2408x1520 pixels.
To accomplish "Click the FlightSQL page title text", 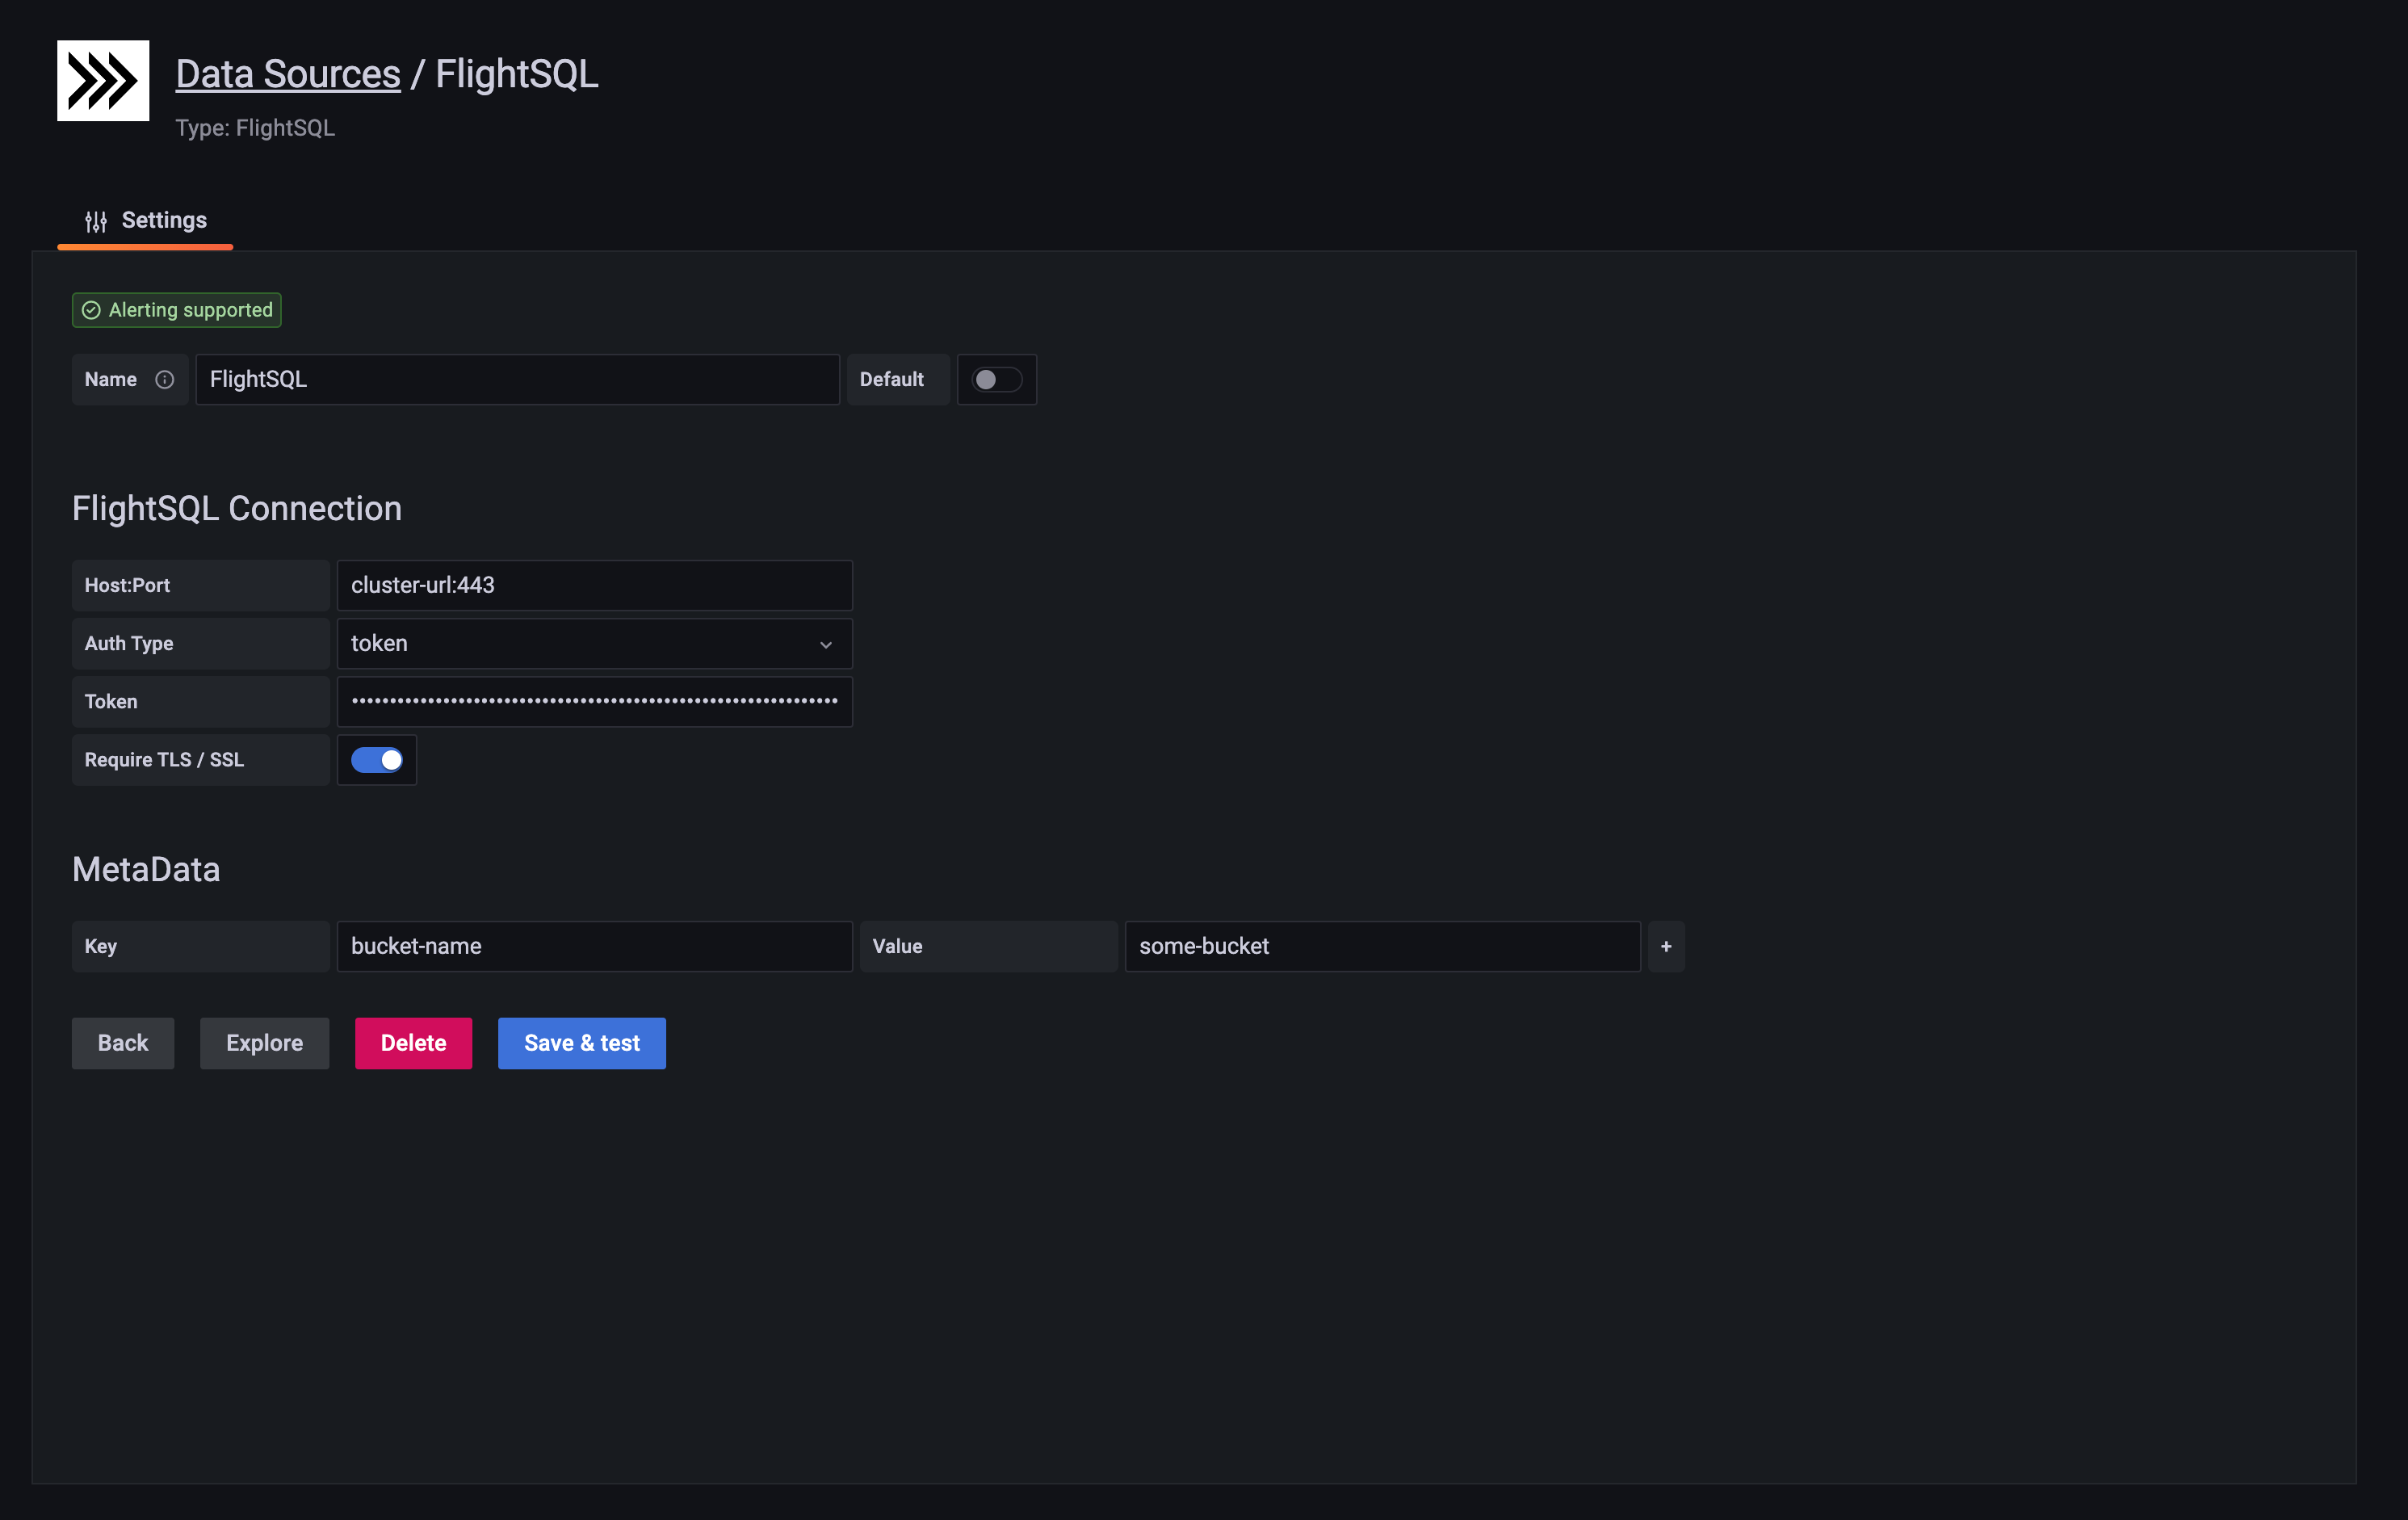I will coord(517,74).
